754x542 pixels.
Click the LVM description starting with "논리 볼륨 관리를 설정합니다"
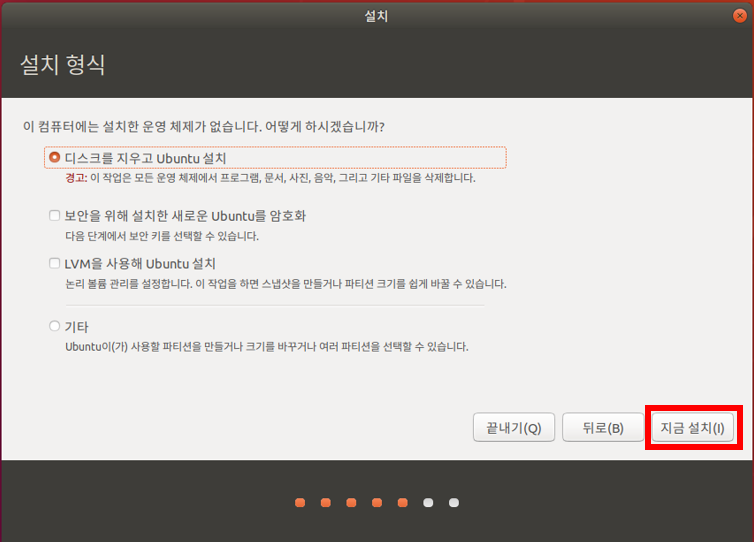click(286, 284)
